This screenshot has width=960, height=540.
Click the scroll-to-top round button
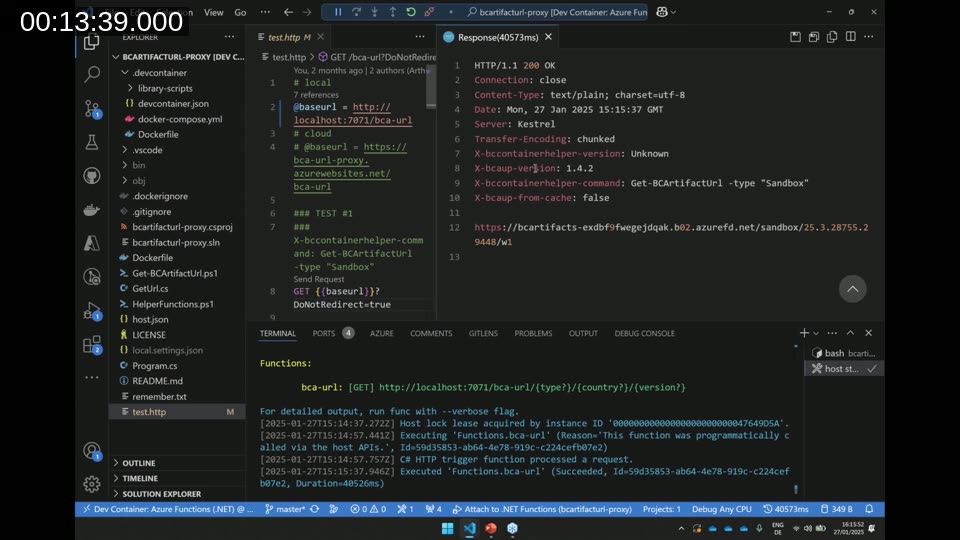852,289
